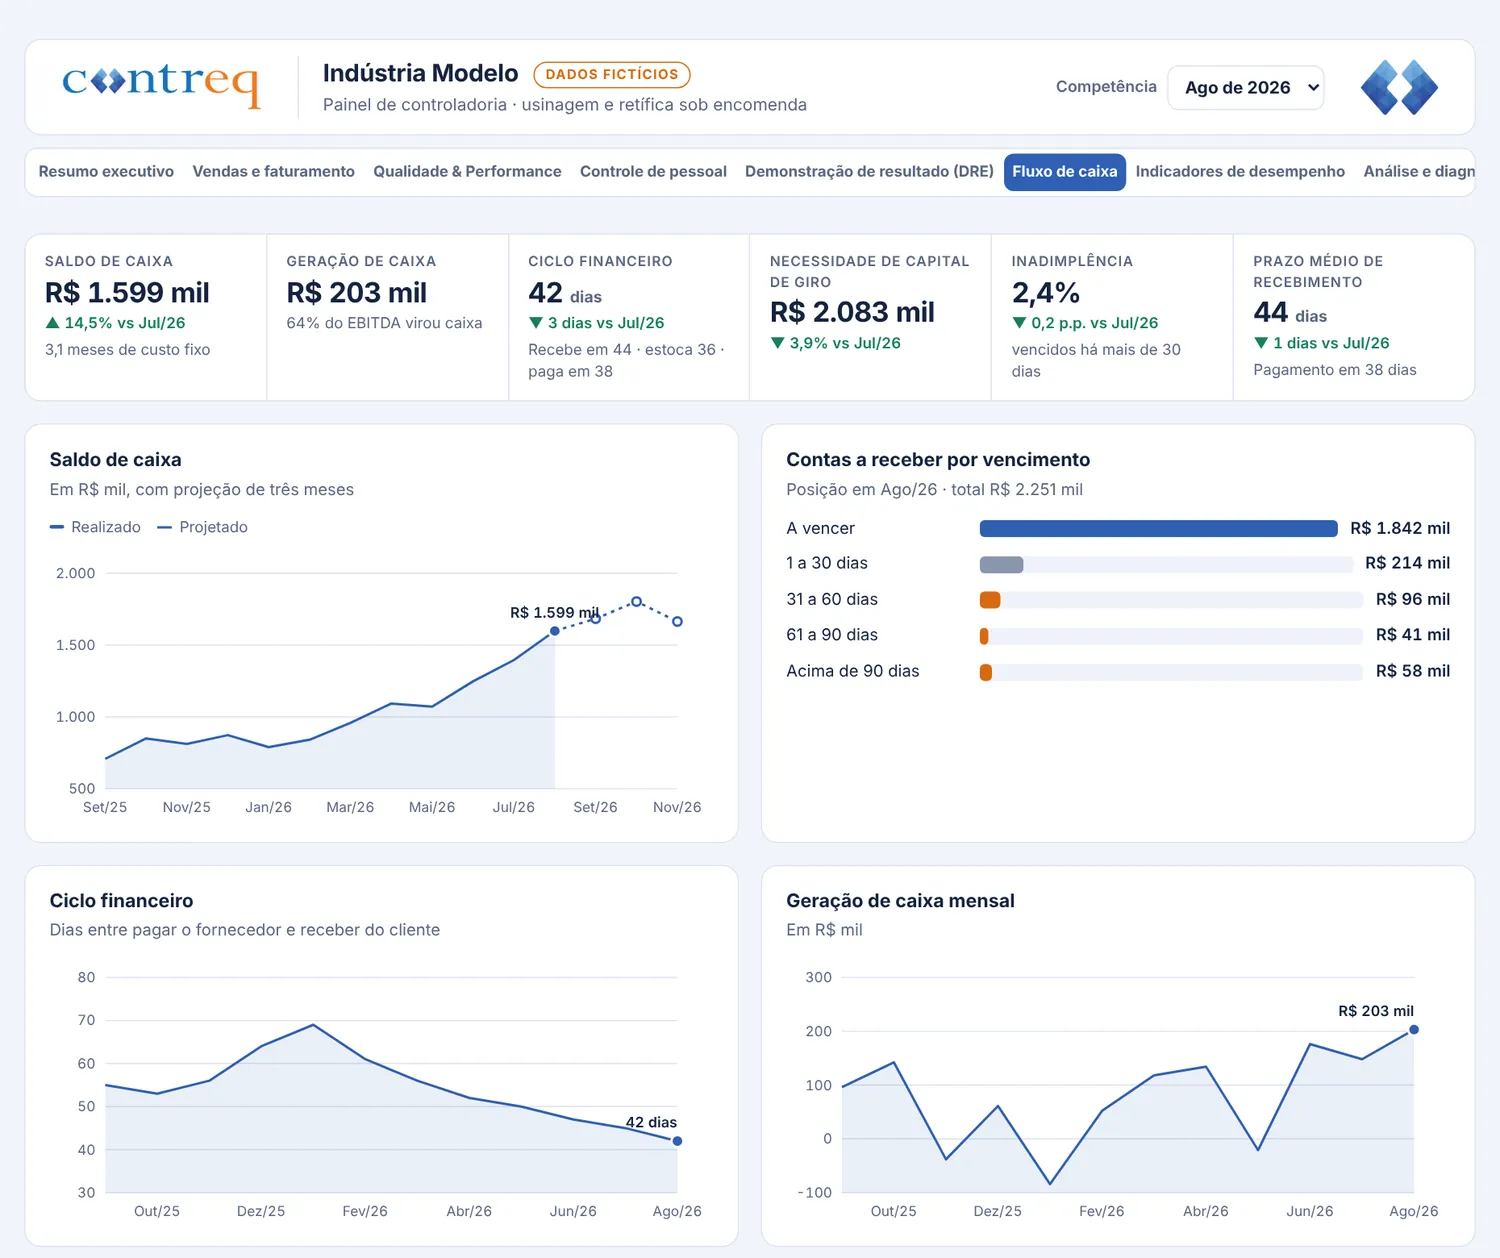This screenshot has width=1500, height=1258.
Task: Click the R$ 1.842 mil receivables amount
Action: (x=1400, y=528)
